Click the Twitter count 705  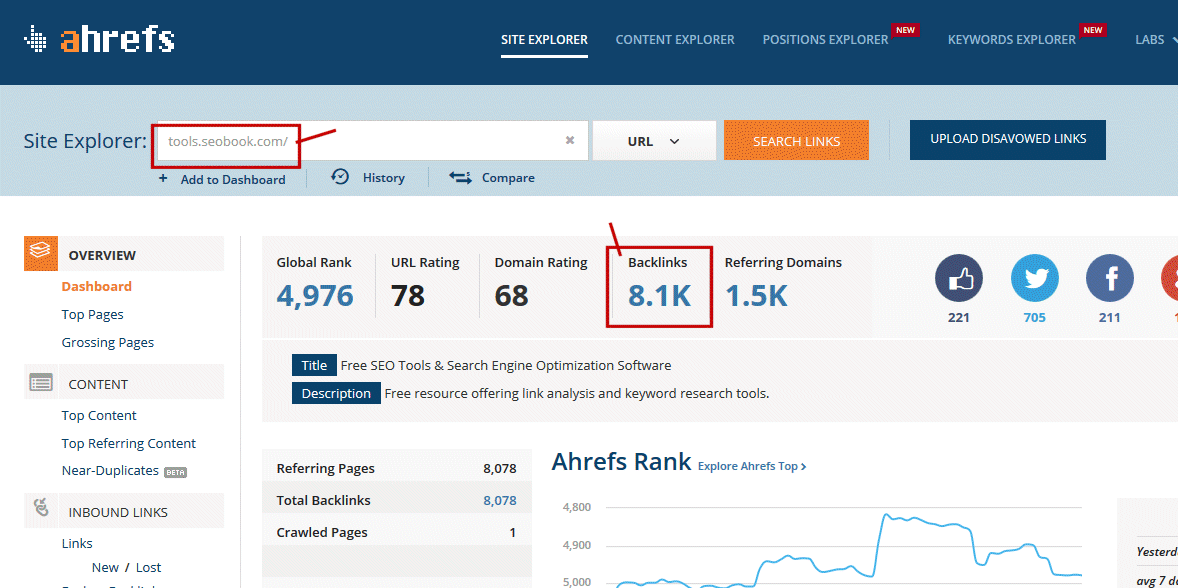tap(1035, 318)
